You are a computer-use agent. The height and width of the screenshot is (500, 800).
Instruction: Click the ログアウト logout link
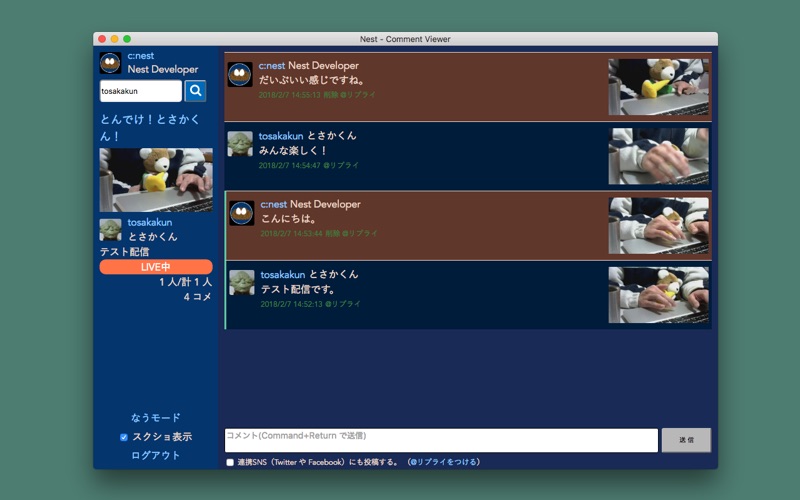coord(156,455)
